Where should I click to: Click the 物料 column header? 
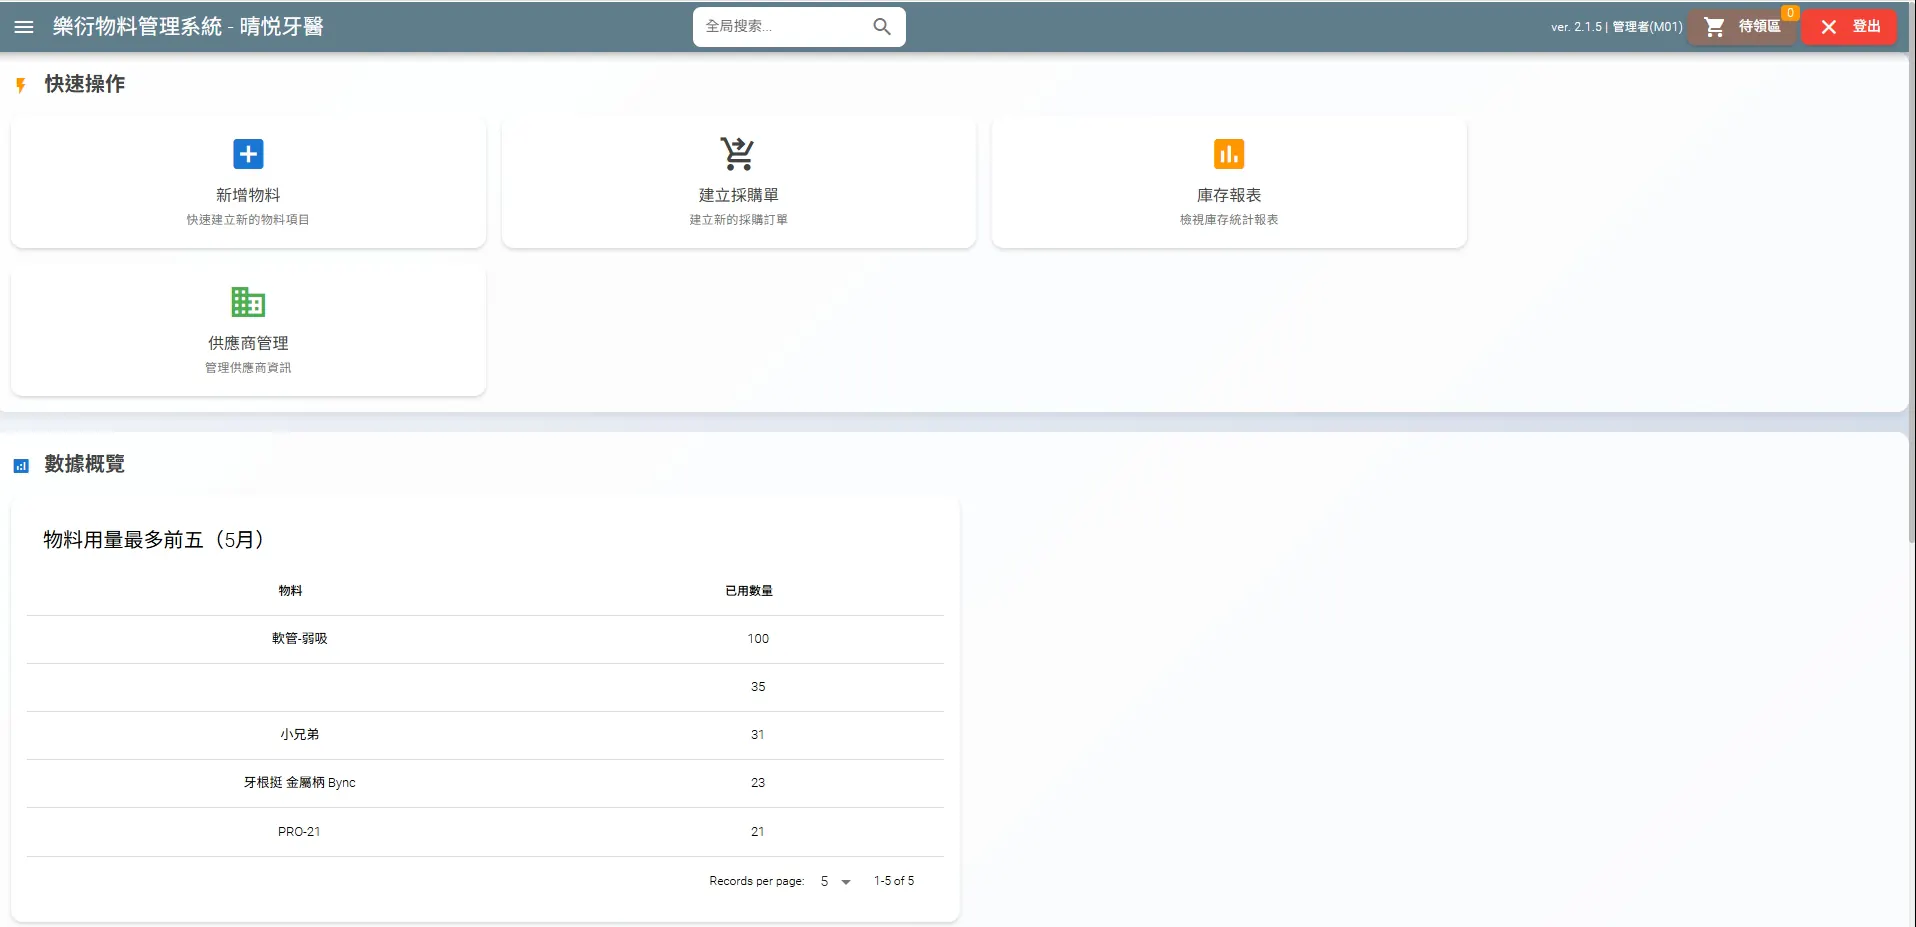pos(290,591)
